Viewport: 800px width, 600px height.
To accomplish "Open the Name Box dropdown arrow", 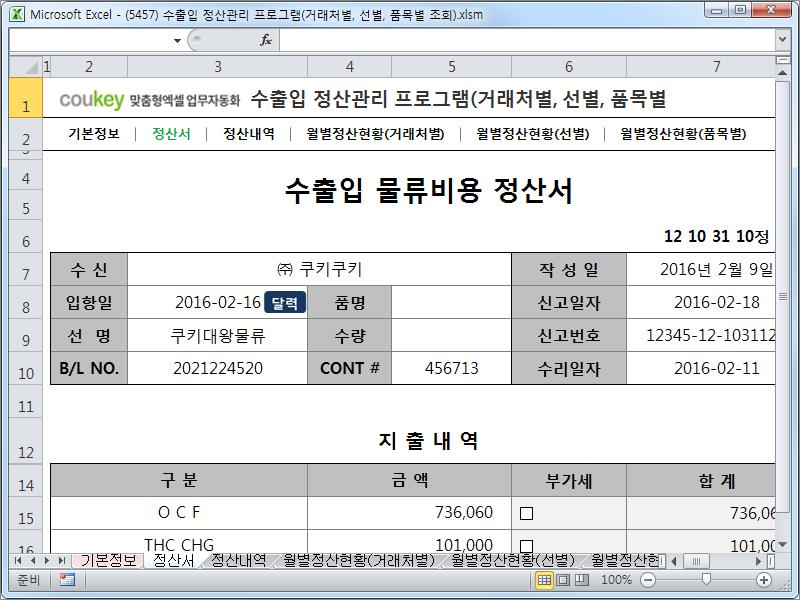I will (177, 40).
